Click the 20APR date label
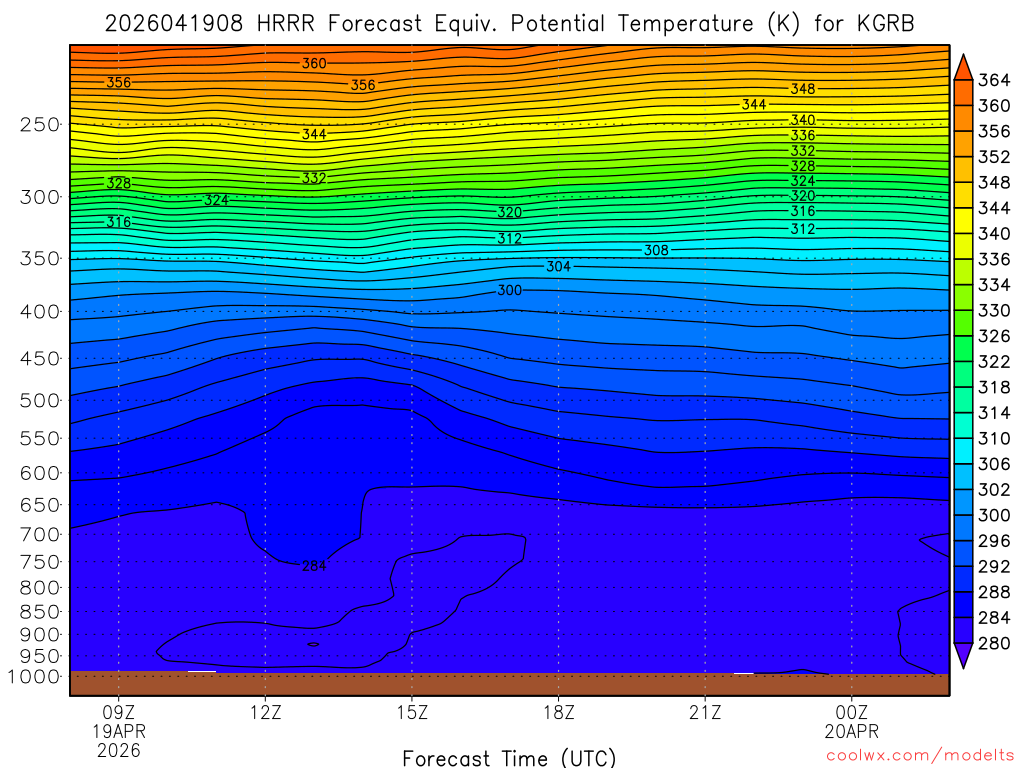Screen dimensions: 1024x768 852,731
